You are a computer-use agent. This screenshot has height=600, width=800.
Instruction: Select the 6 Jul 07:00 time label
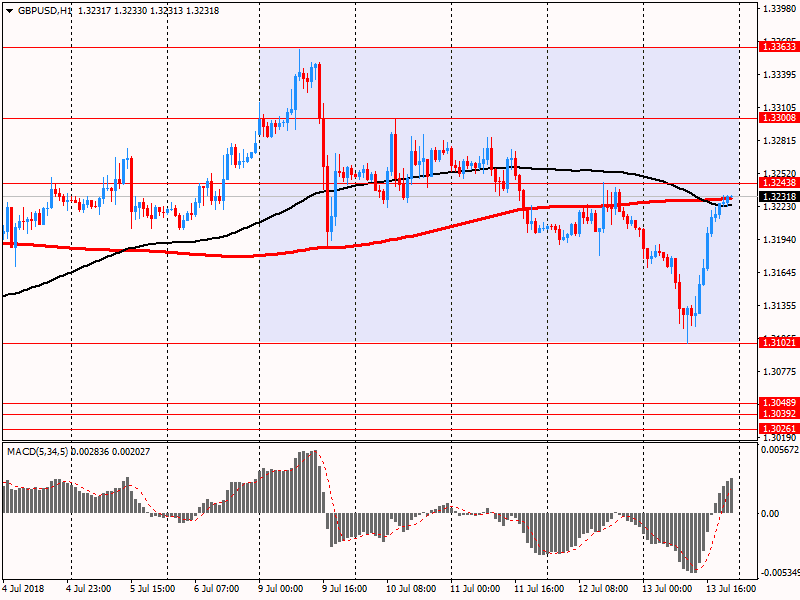coord(216,589)
